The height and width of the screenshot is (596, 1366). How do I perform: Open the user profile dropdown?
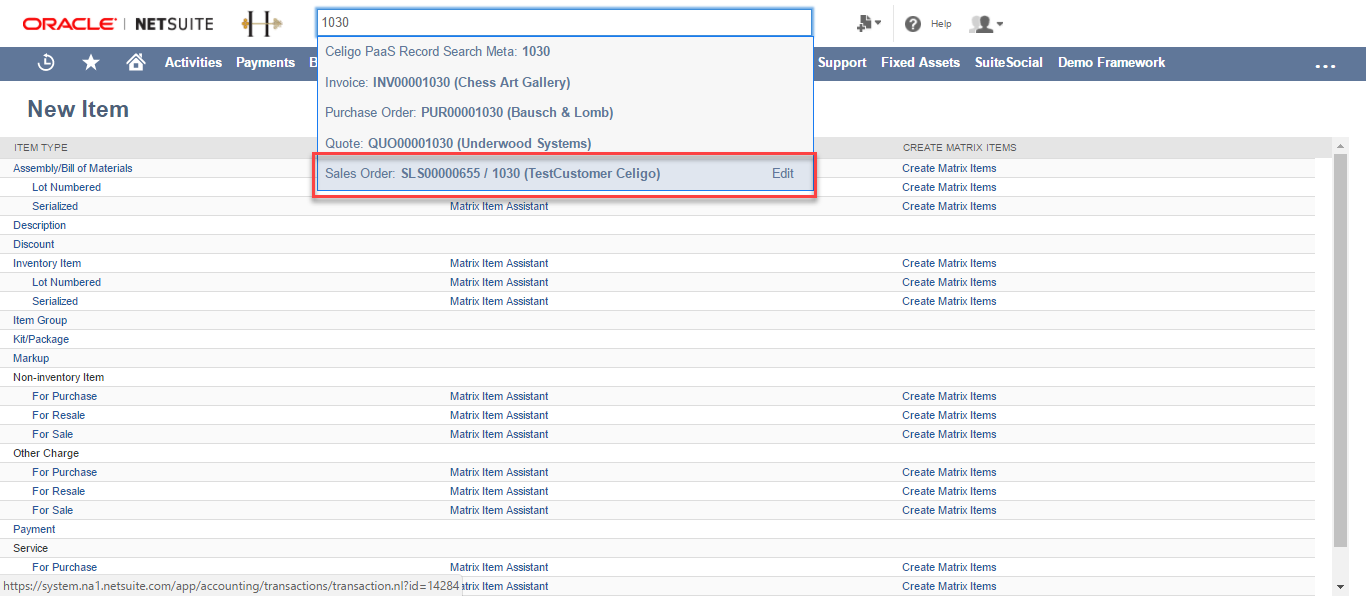[985, 24]
